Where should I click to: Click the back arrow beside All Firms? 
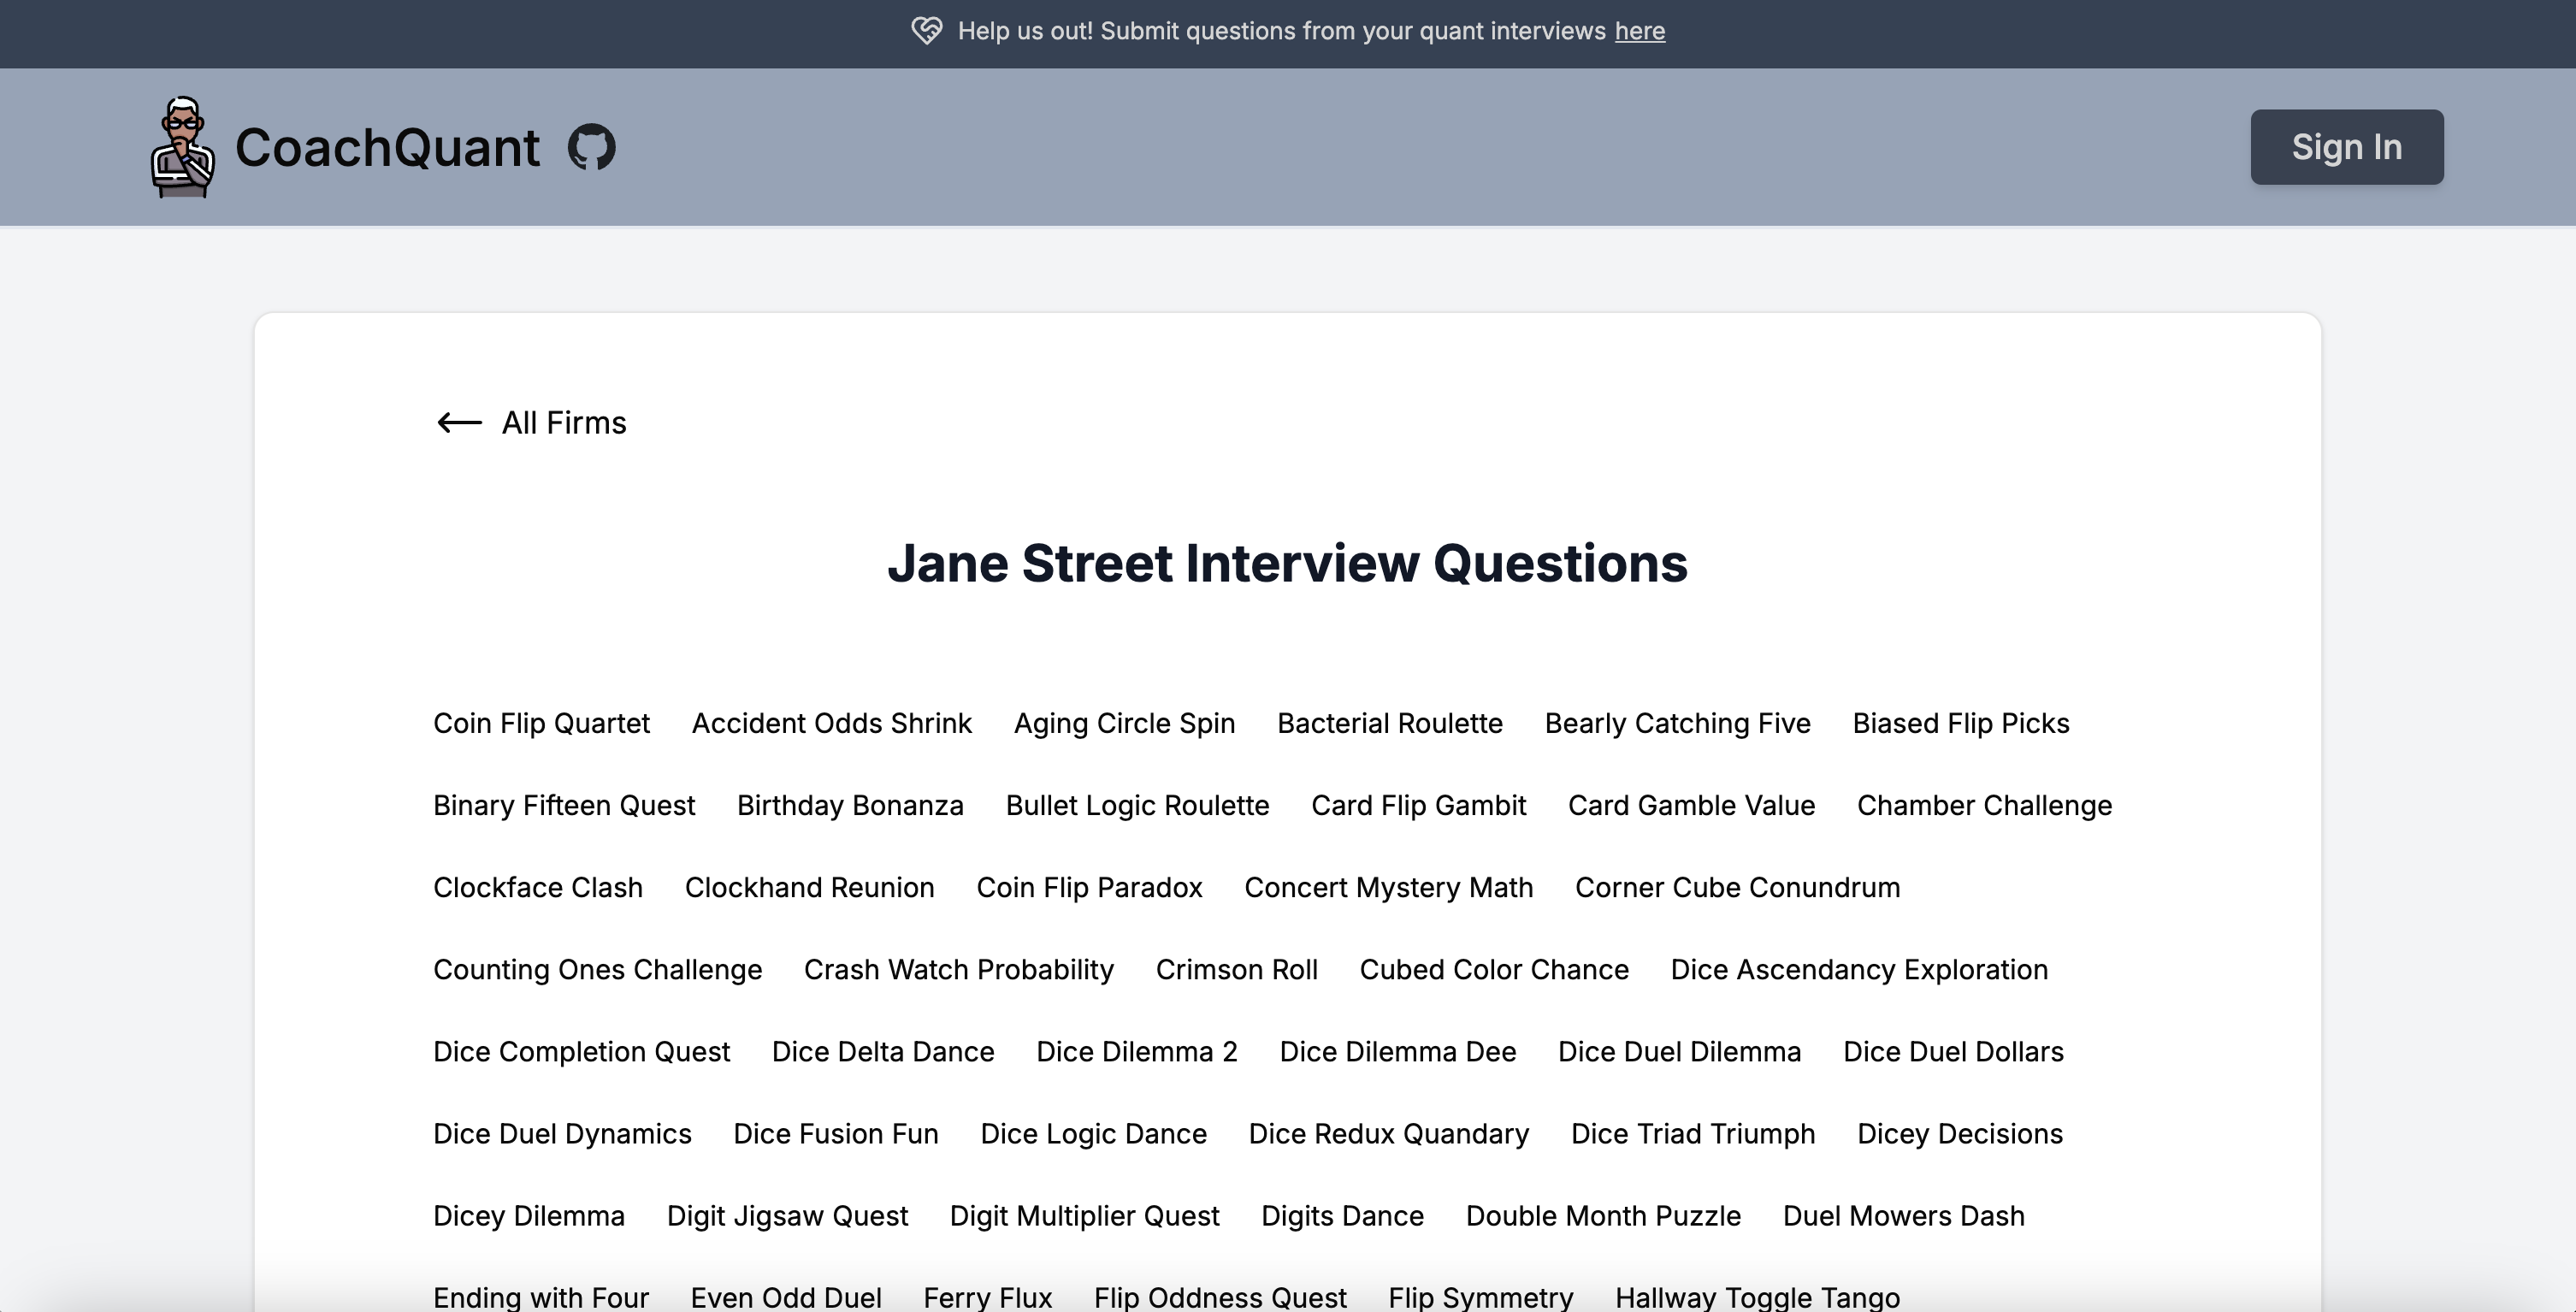click(460, 423)
